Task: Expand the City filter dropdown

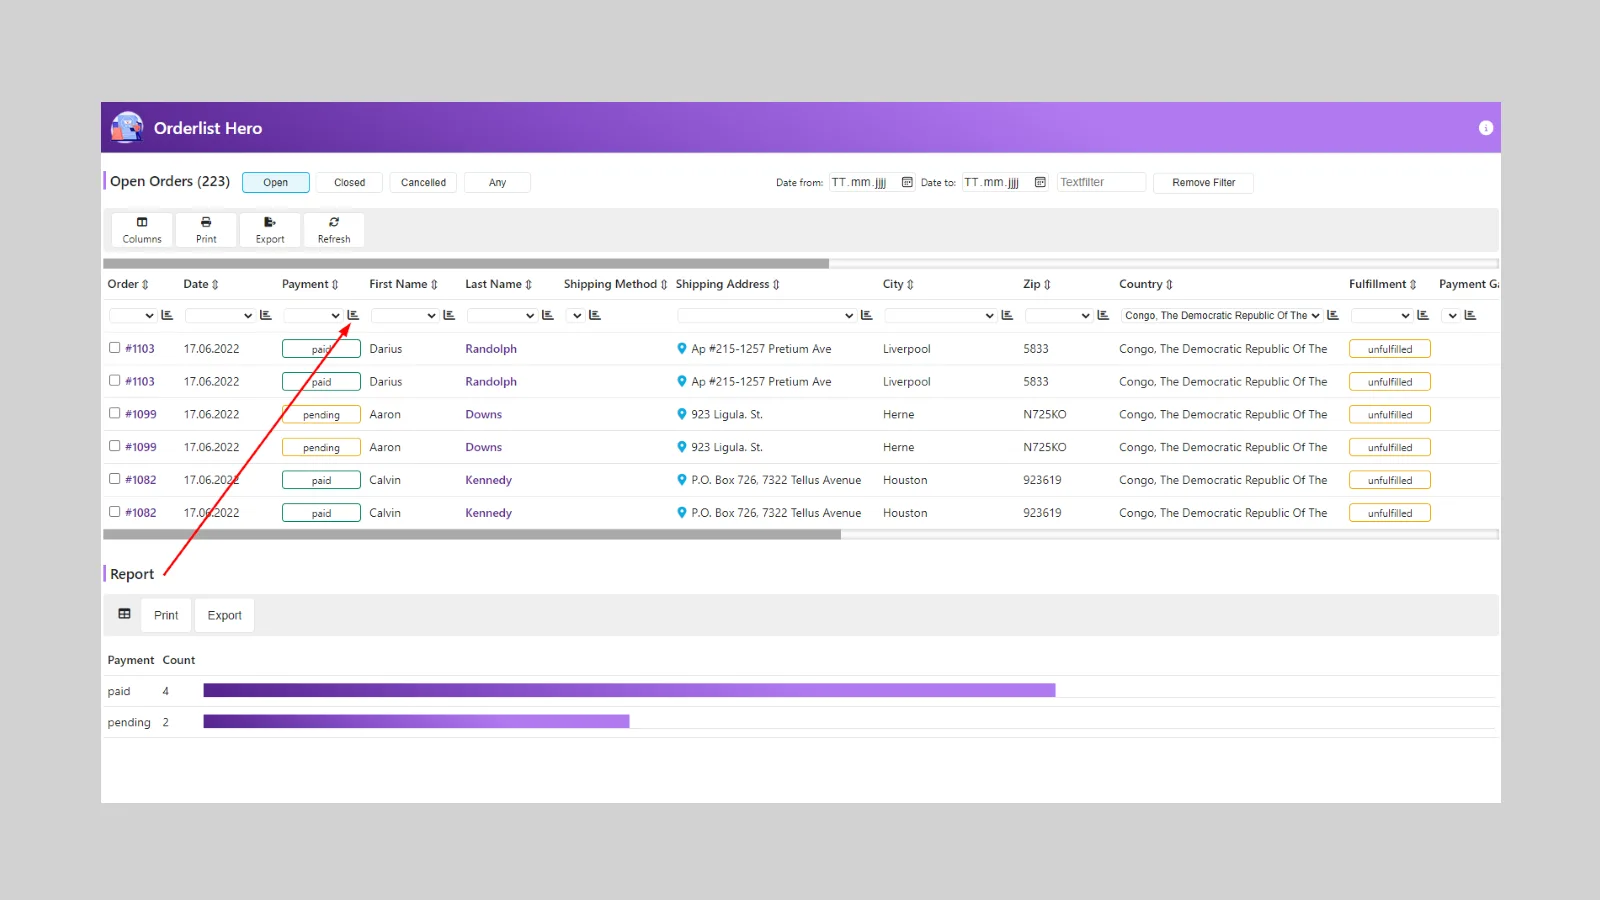Action: tap(941, 315)
